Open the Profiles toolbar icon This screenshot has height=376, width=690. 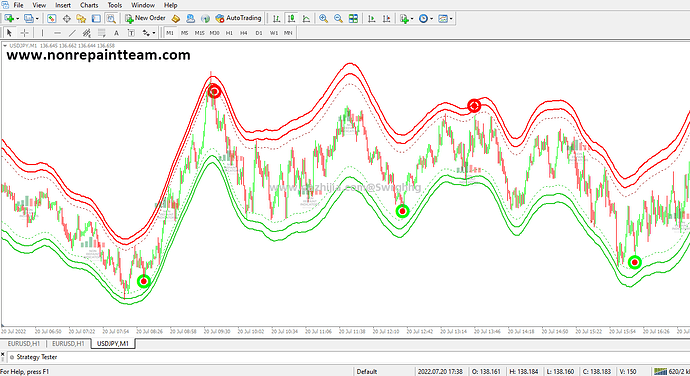(29, 18)
